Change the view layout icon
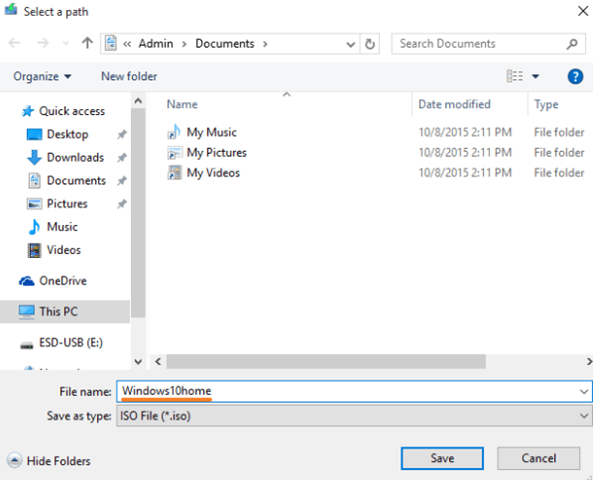 tap(515, 76)
